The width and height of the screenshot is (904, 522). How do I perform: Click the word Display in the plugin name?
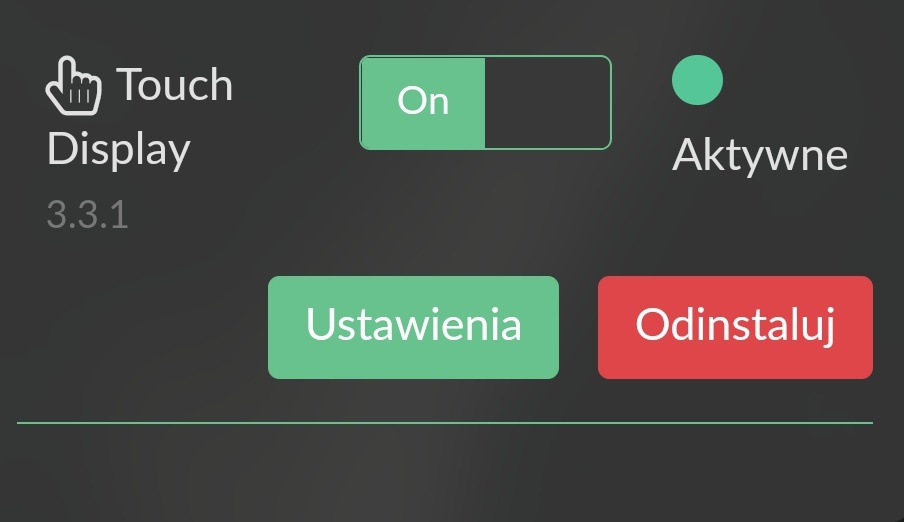click(x=118, y=149)
